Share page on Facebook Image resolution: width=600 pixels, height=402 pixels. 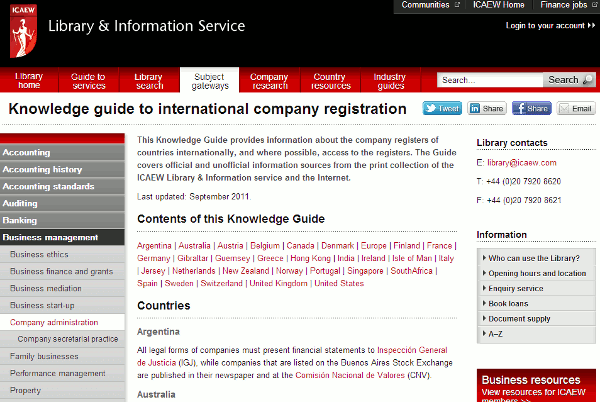coord(532,109)
